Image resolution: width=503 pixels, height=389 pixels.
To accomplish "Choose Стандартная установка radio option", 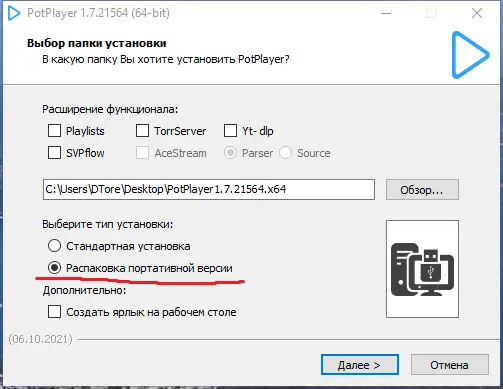I will pyautogui.click(x=54, y=246).
